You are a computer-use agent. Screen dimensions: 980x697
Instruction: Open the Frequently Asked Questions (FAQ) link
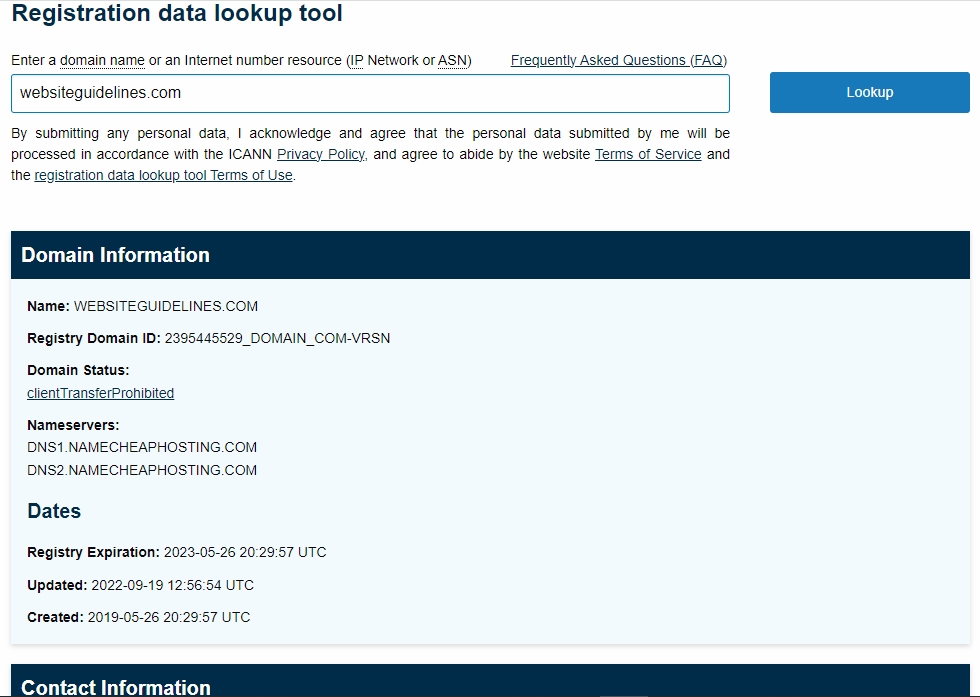tap(618, 60)
